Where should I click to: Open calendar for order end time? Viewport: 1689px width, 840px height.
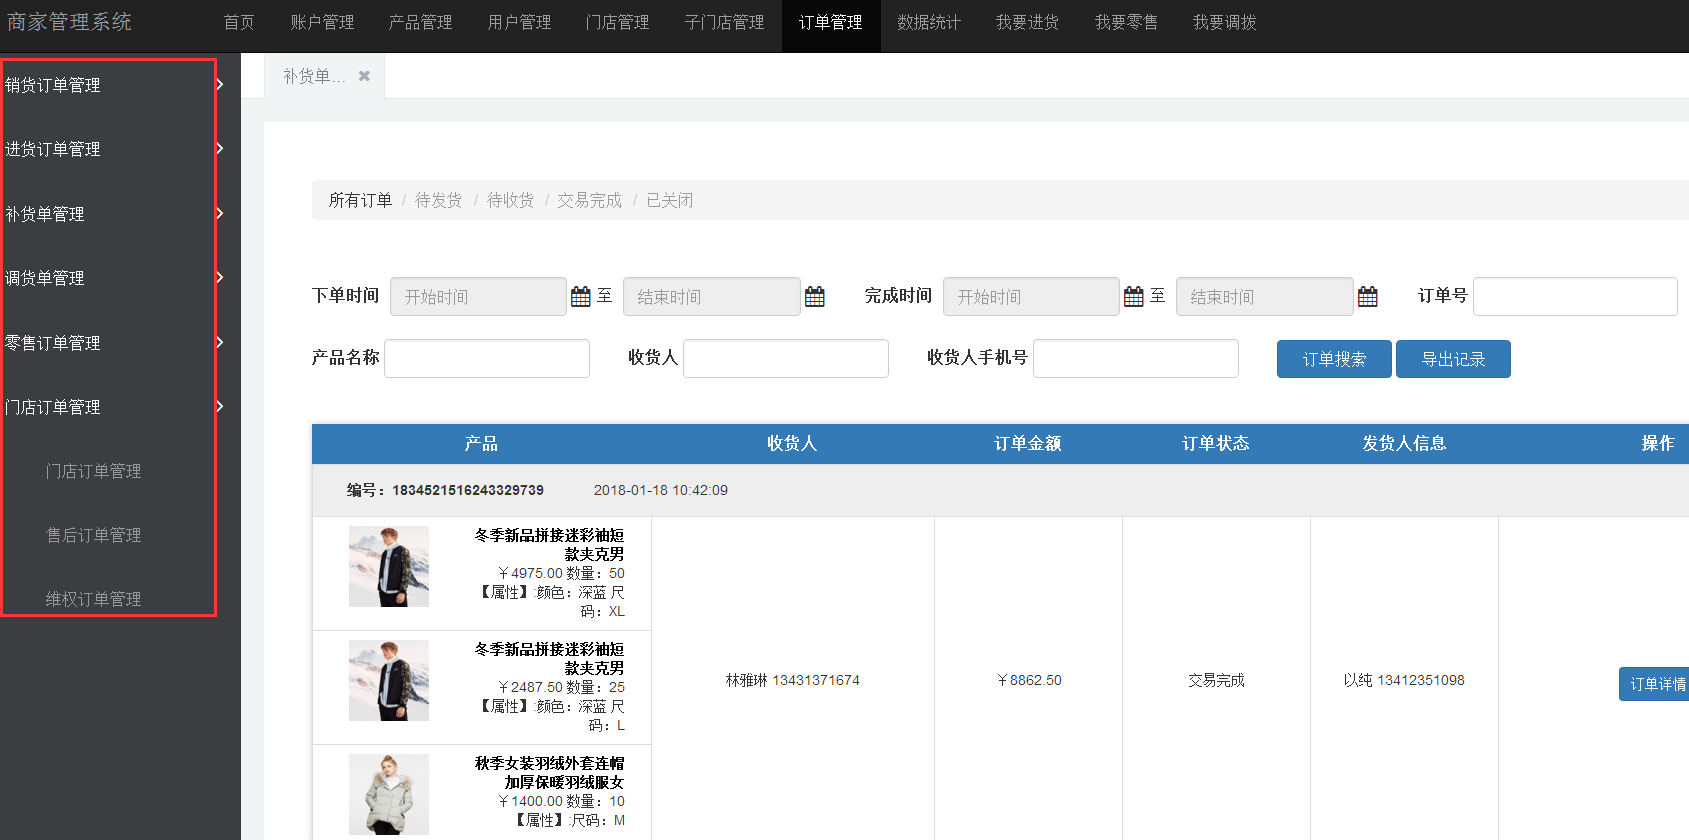[x=815, y=296]
